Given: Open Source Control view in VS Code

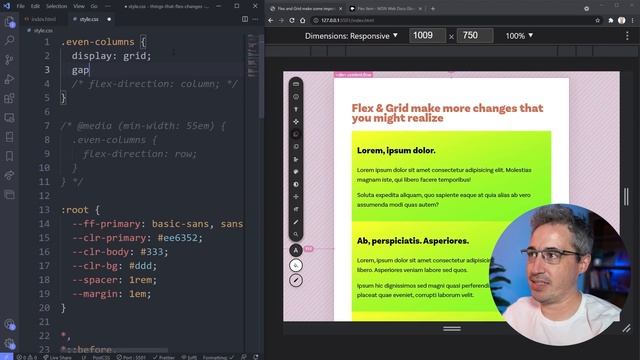Looking at the screenshot, I should [x=9, y=60].
